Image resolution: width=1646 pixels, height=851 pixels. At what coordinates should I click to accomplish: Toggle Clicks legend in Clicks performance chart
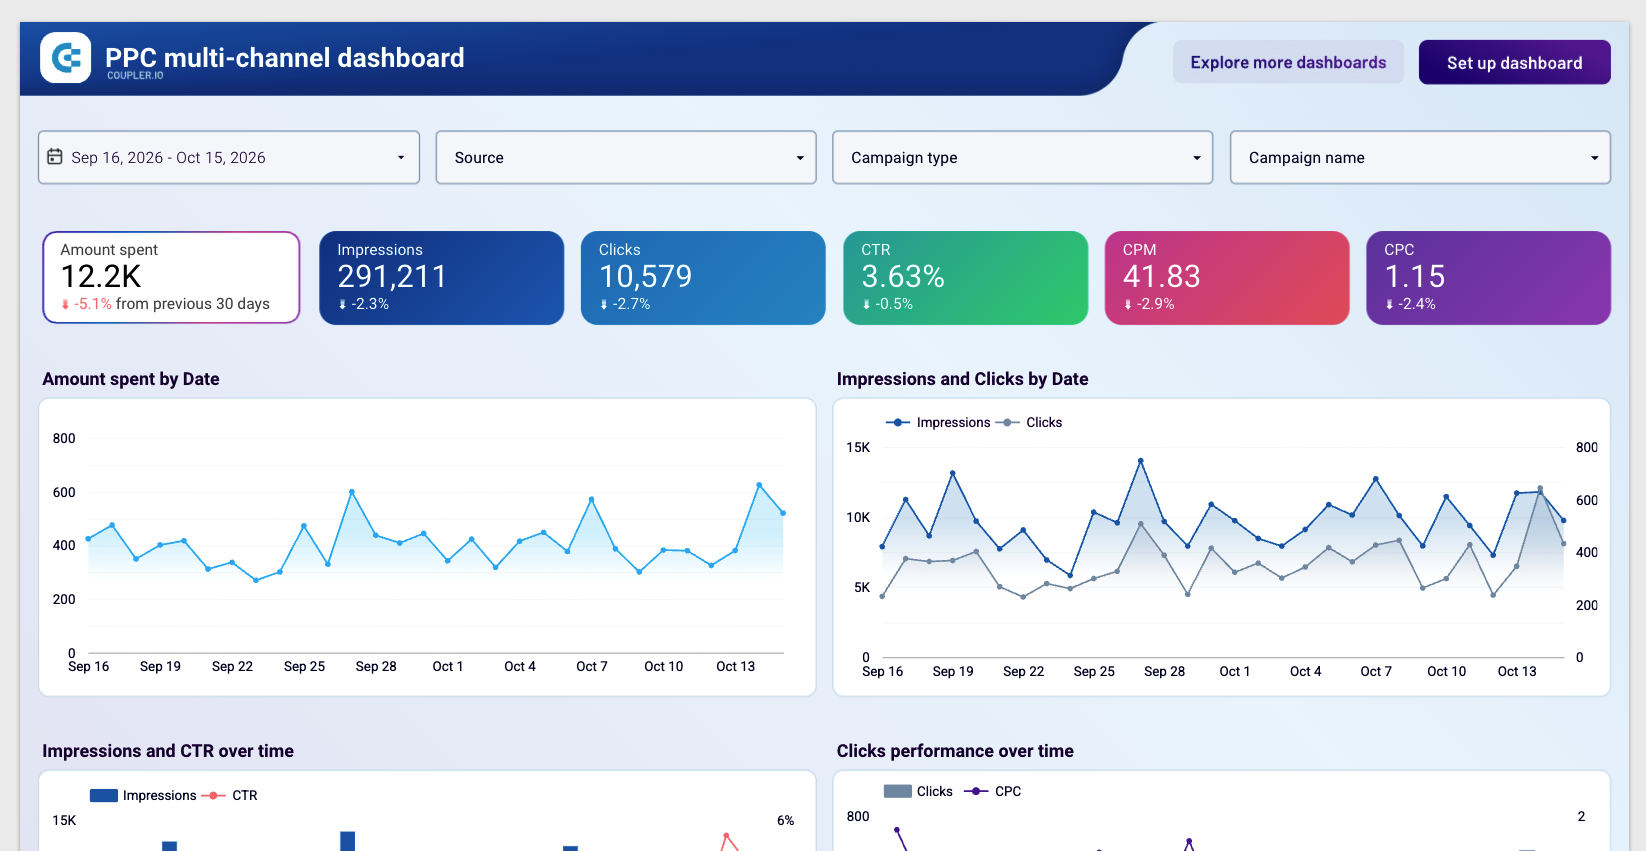pyautogui.click(x=918, y=791)
